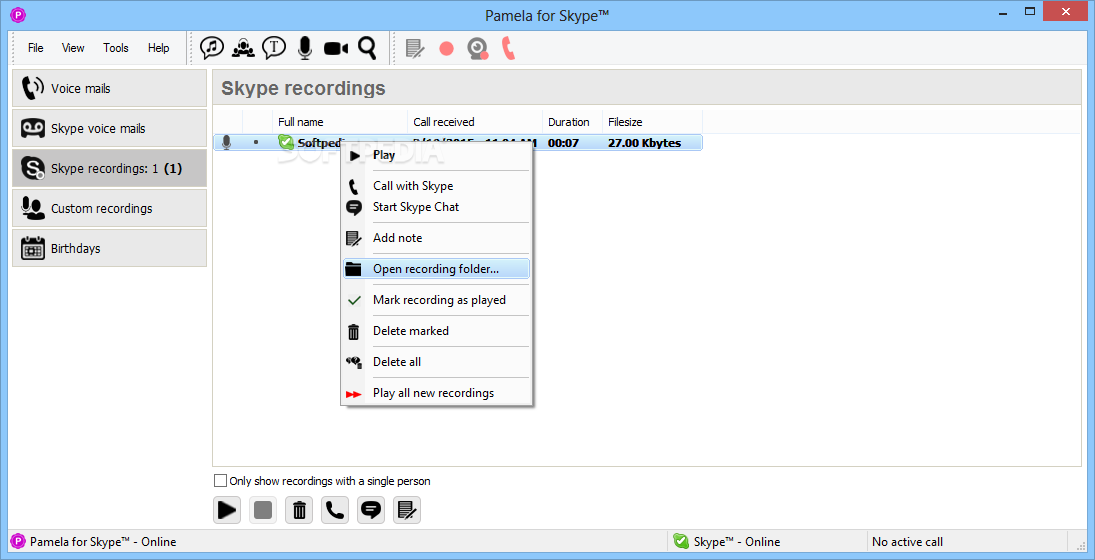
Task: Click the video camera toolbar icon
Action: click(x=336, y=48)
